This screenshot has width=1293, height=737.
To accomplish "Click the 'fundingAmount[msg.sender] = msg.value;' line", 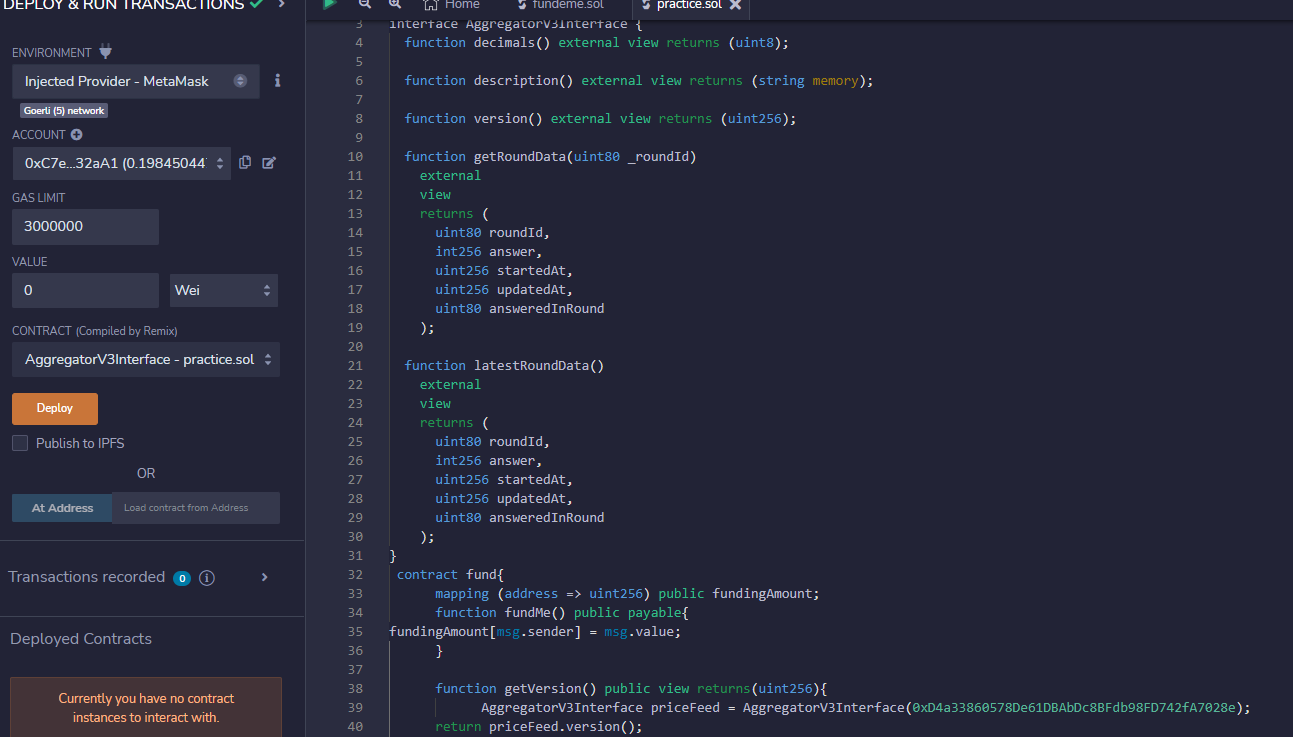I will (535, 631).
